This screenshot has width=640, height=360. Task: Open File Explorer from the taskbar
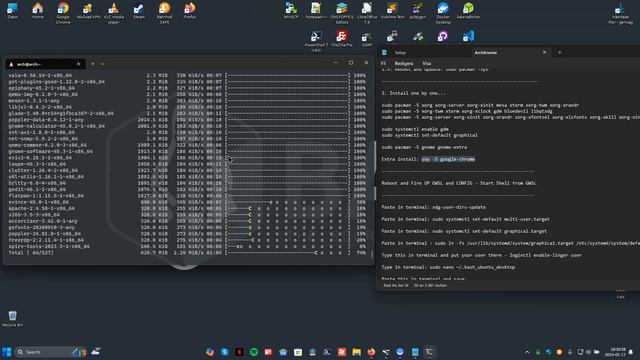pyautogui.click(x=356, y=352)
